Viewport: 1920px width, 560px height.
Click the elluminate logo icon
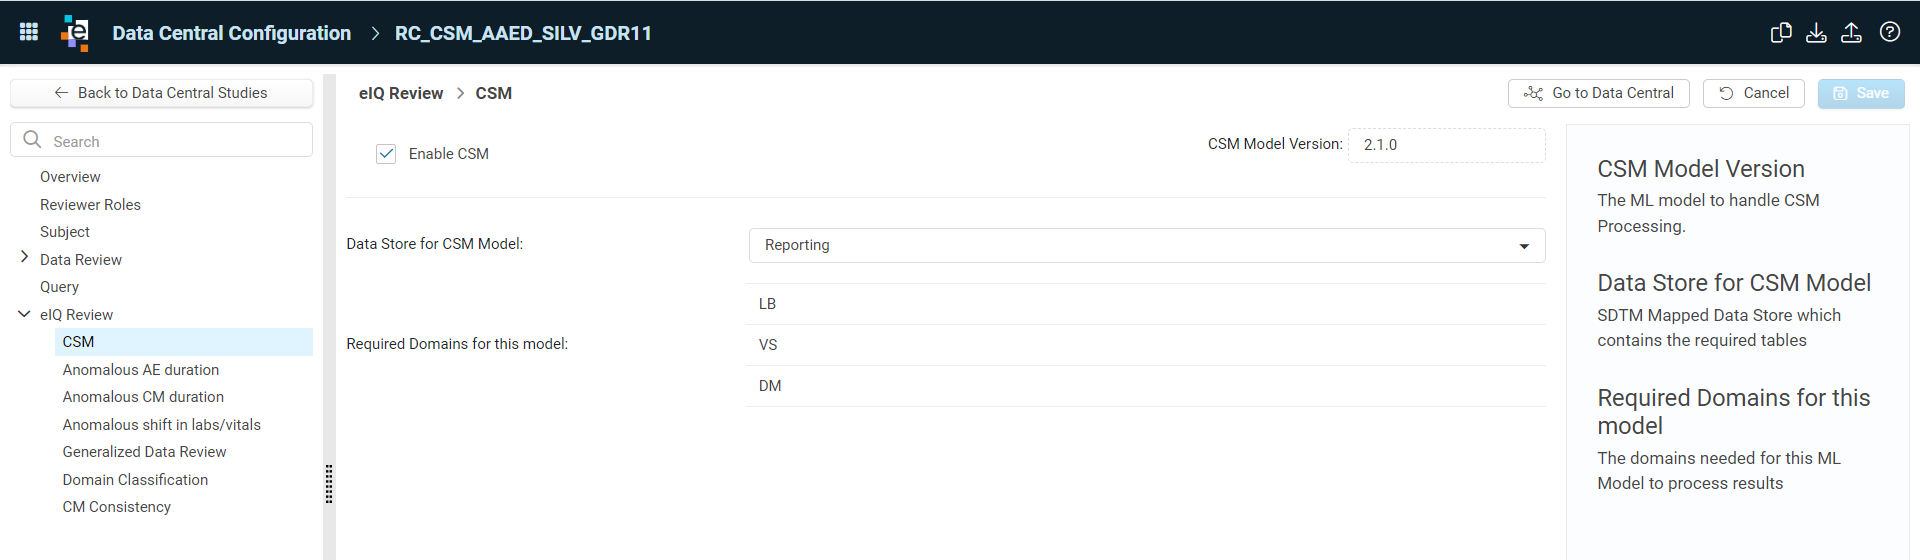pyautogui.click(x=75, y=32)
